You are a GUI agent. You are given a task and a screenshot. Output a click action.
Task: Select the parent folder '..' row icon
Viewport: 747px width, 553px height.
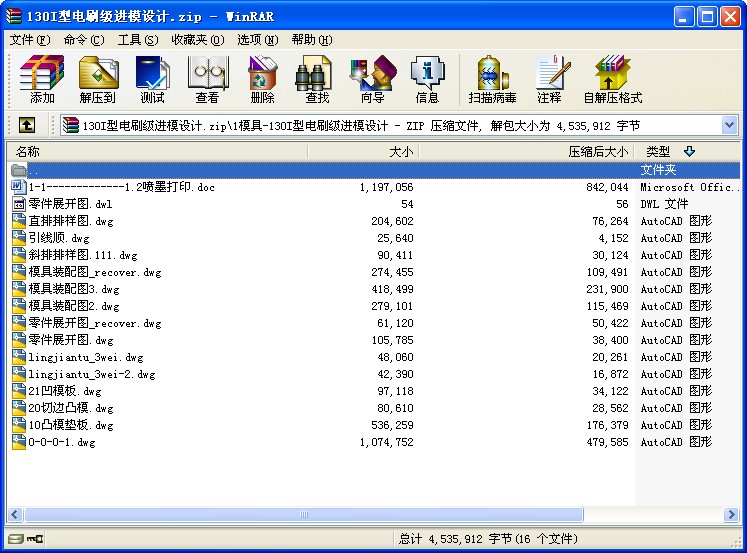click(x=19, y=170)
